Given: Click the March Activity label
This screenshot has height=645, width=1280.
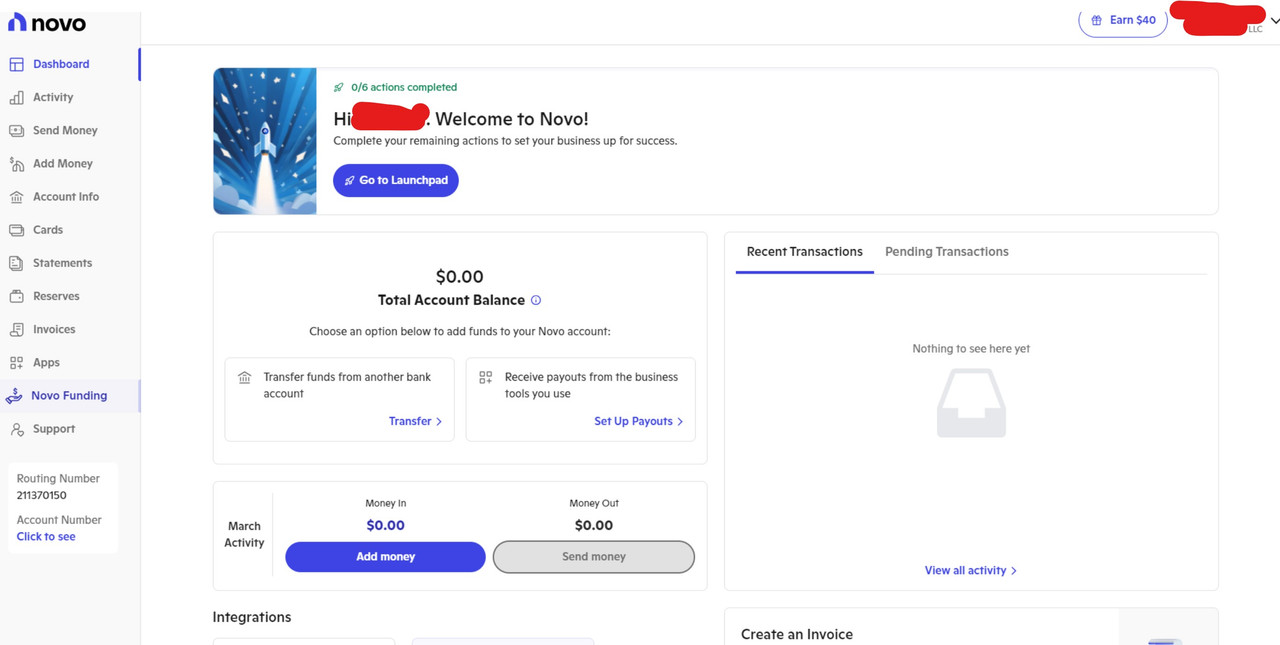Looking at the screenshot, I should [x=244, y=535].
